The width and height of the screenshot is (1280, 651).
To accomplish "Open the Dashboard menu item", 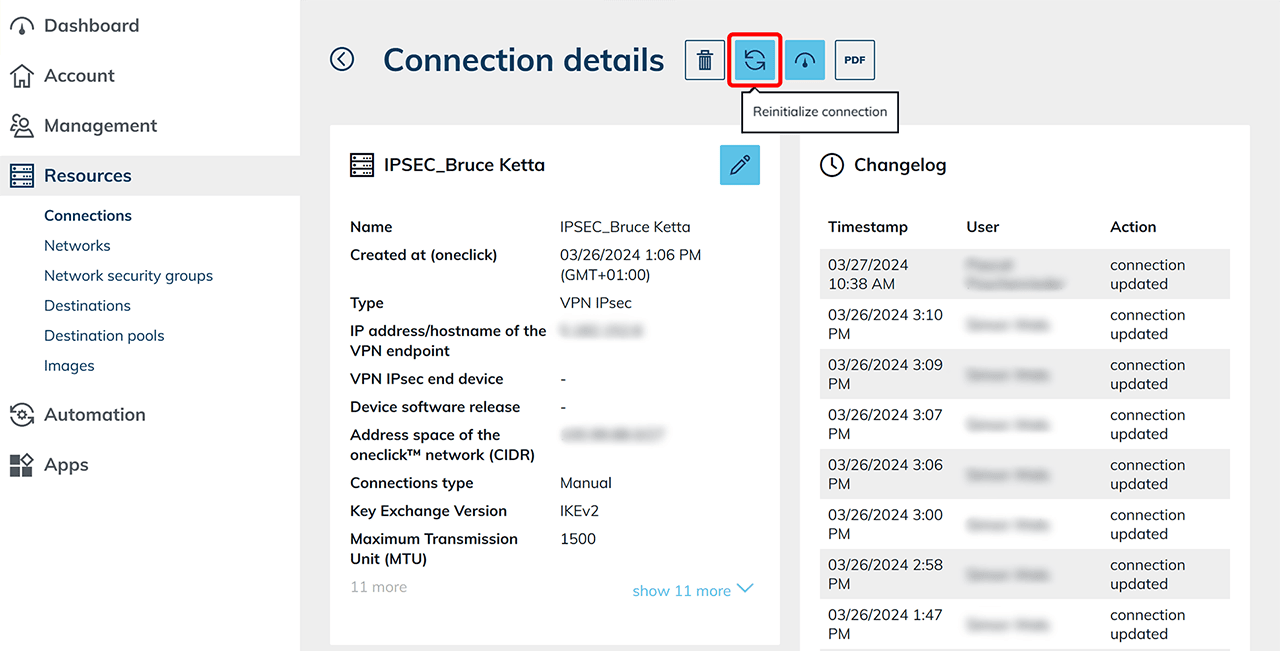I will (x=91, y=26).
